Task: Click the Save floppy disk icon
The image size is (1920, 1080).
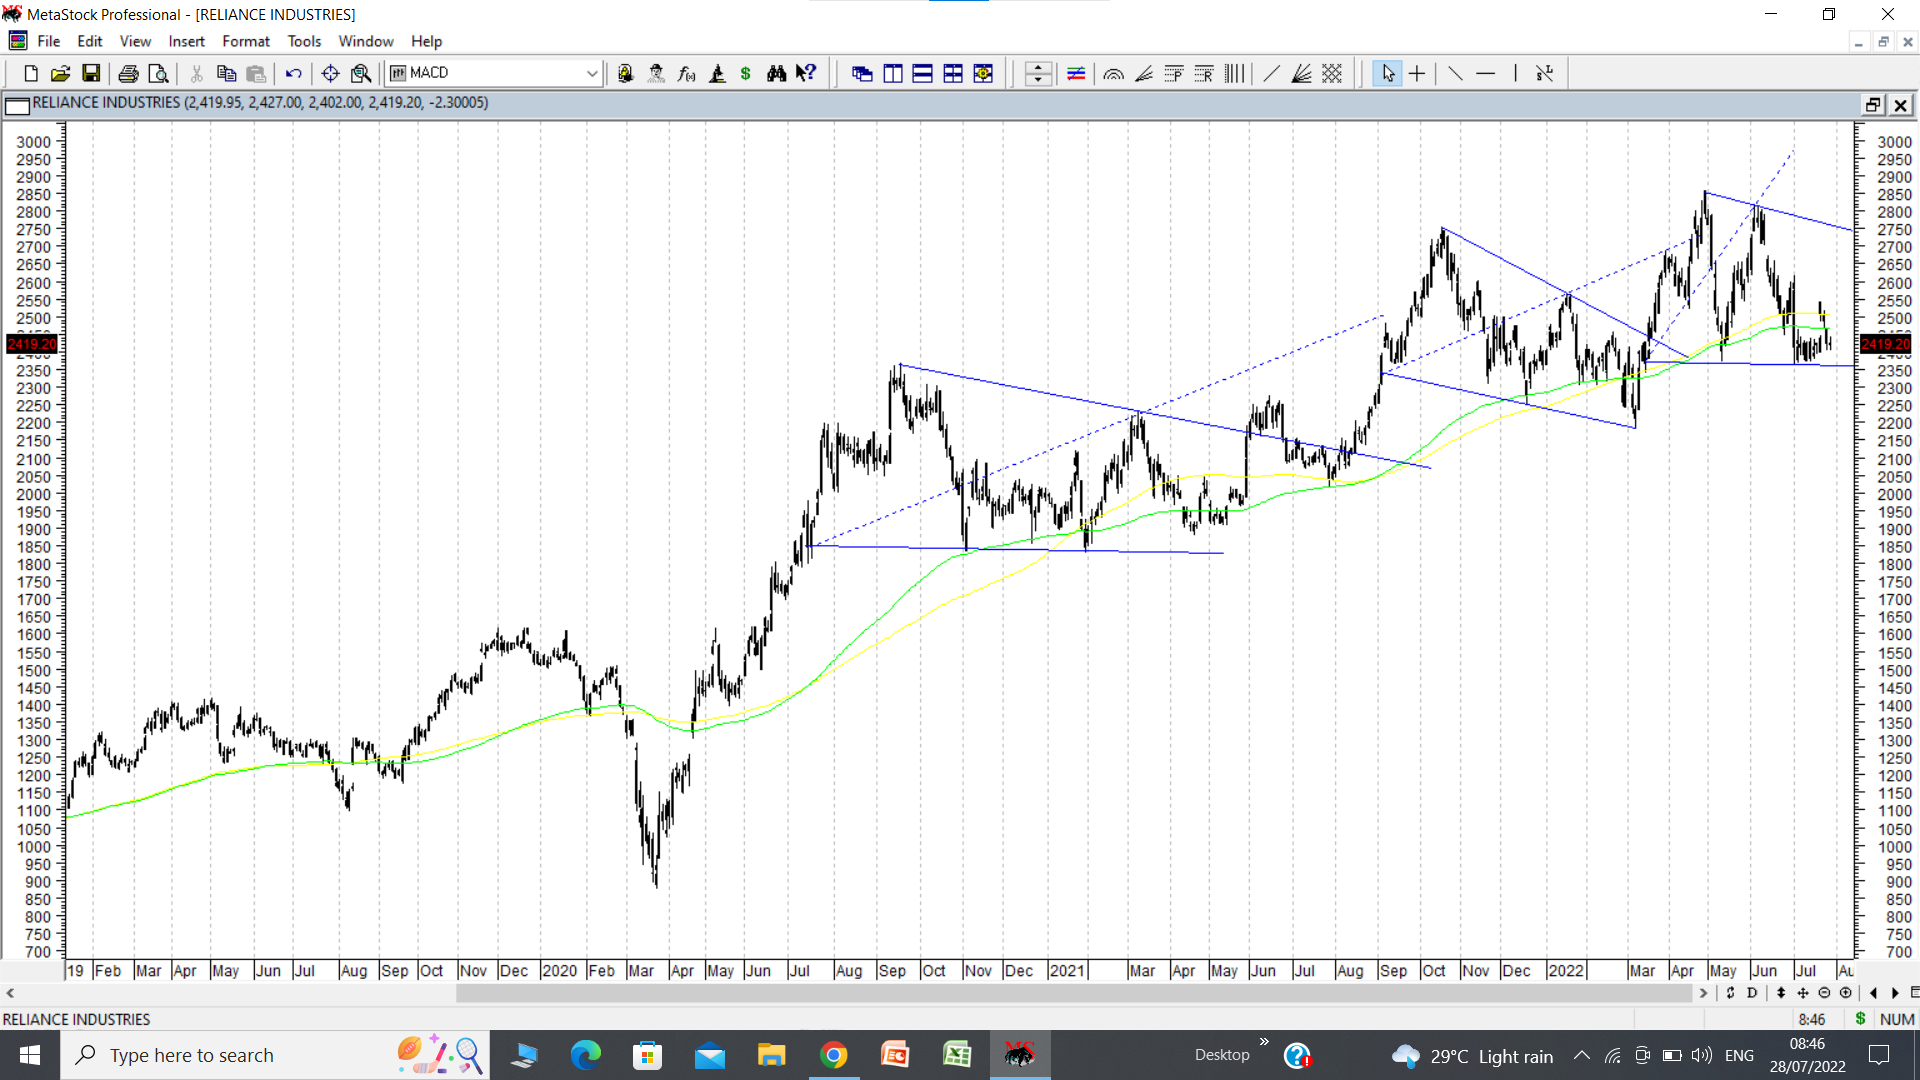Action: point(91,73)
